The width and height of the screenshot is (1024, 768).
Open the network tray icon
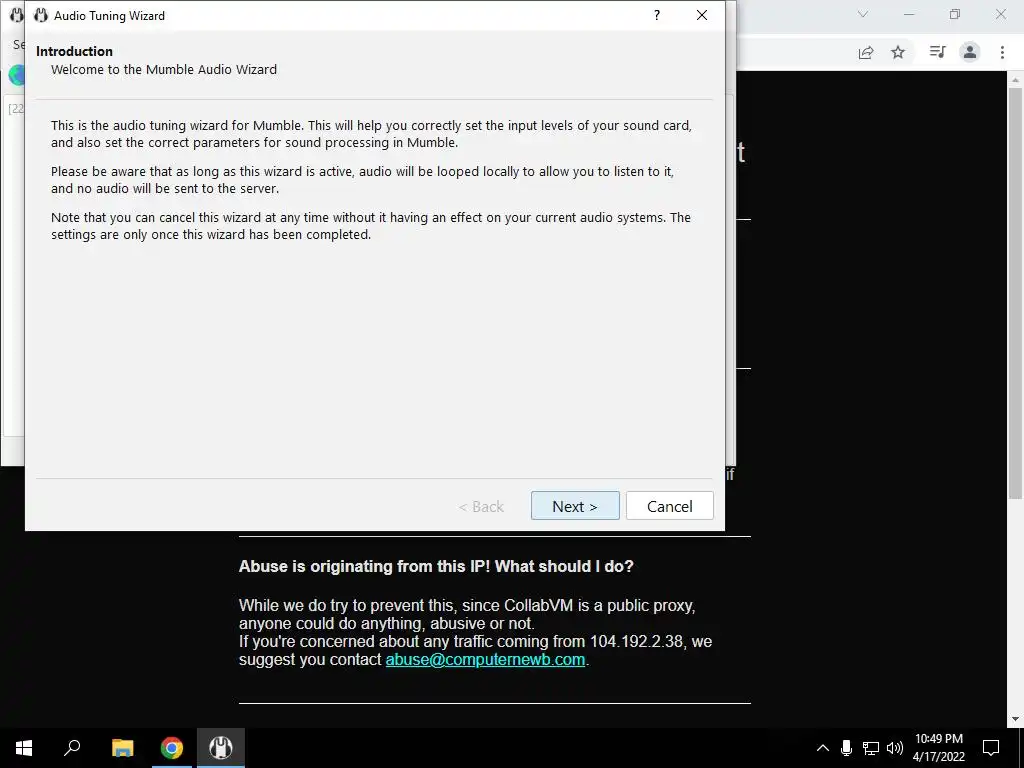871,748
